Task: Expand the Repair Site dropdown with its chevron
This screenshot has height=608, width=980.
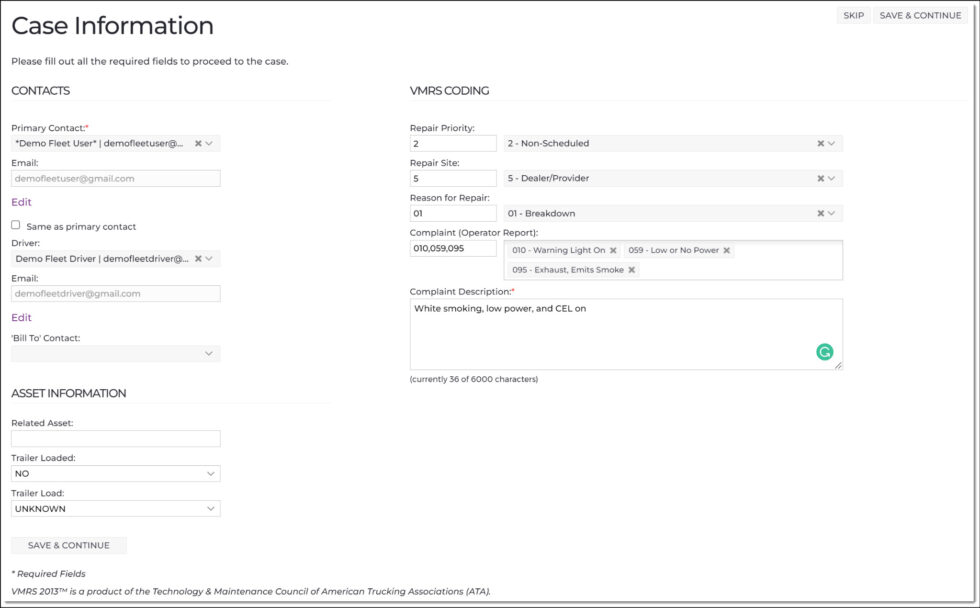Action: click(x=834, y=178)
